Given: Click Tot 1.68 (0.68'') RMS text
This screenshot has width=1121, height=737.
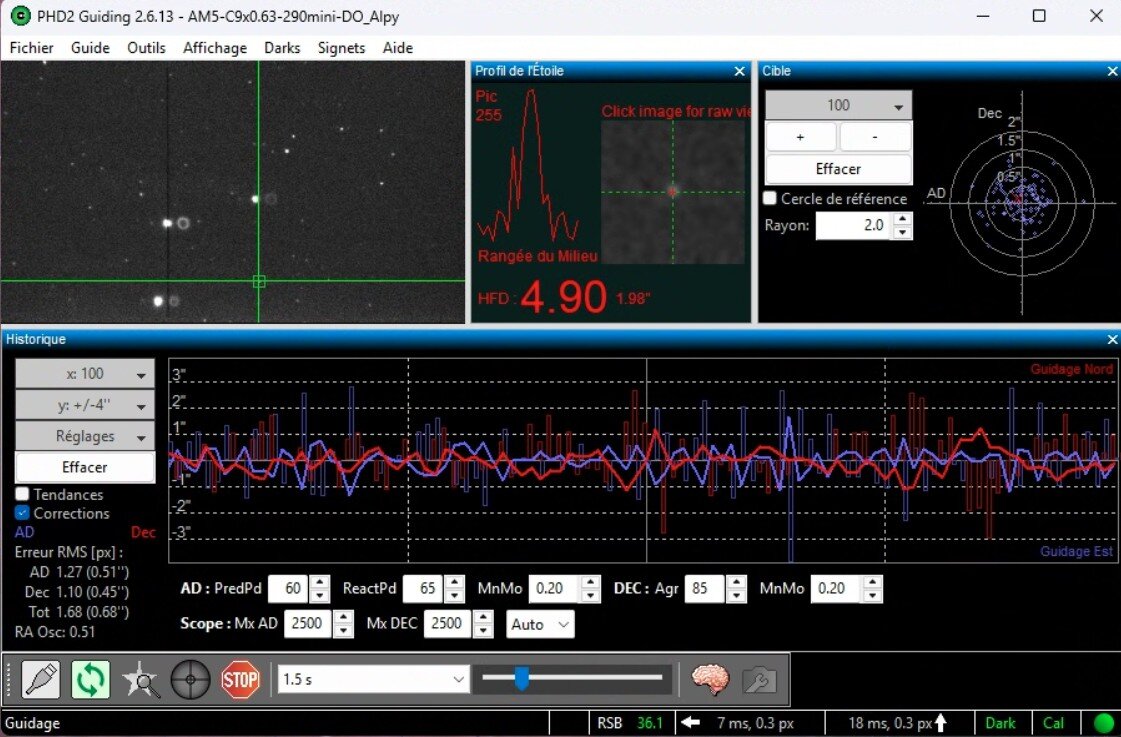Looking at the screenshot, I should pos(79,611).
